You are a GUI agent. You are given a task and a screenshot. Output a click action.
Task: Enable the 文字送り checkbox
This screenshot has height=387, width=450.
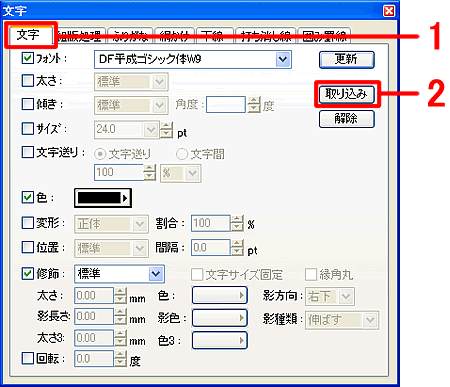[27, 152]
